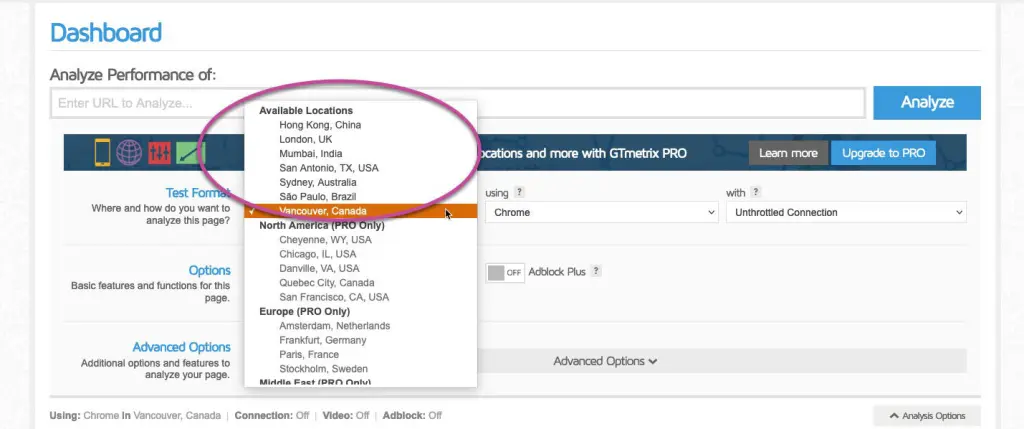Image resolution: width=1024 pixels, height=429 pixels.
Task: Toggle the Adblock Plus OFF switch
Action: point(505,272)
